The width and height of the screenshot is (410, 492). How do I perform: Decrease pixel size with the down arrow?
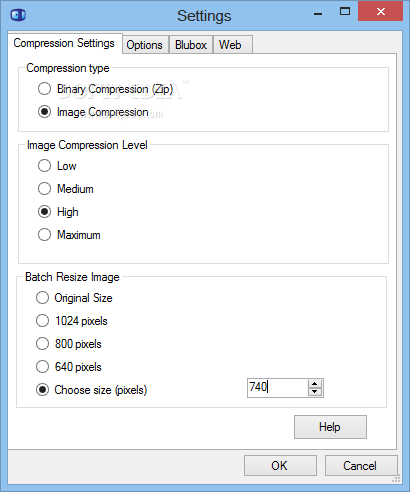315,392
